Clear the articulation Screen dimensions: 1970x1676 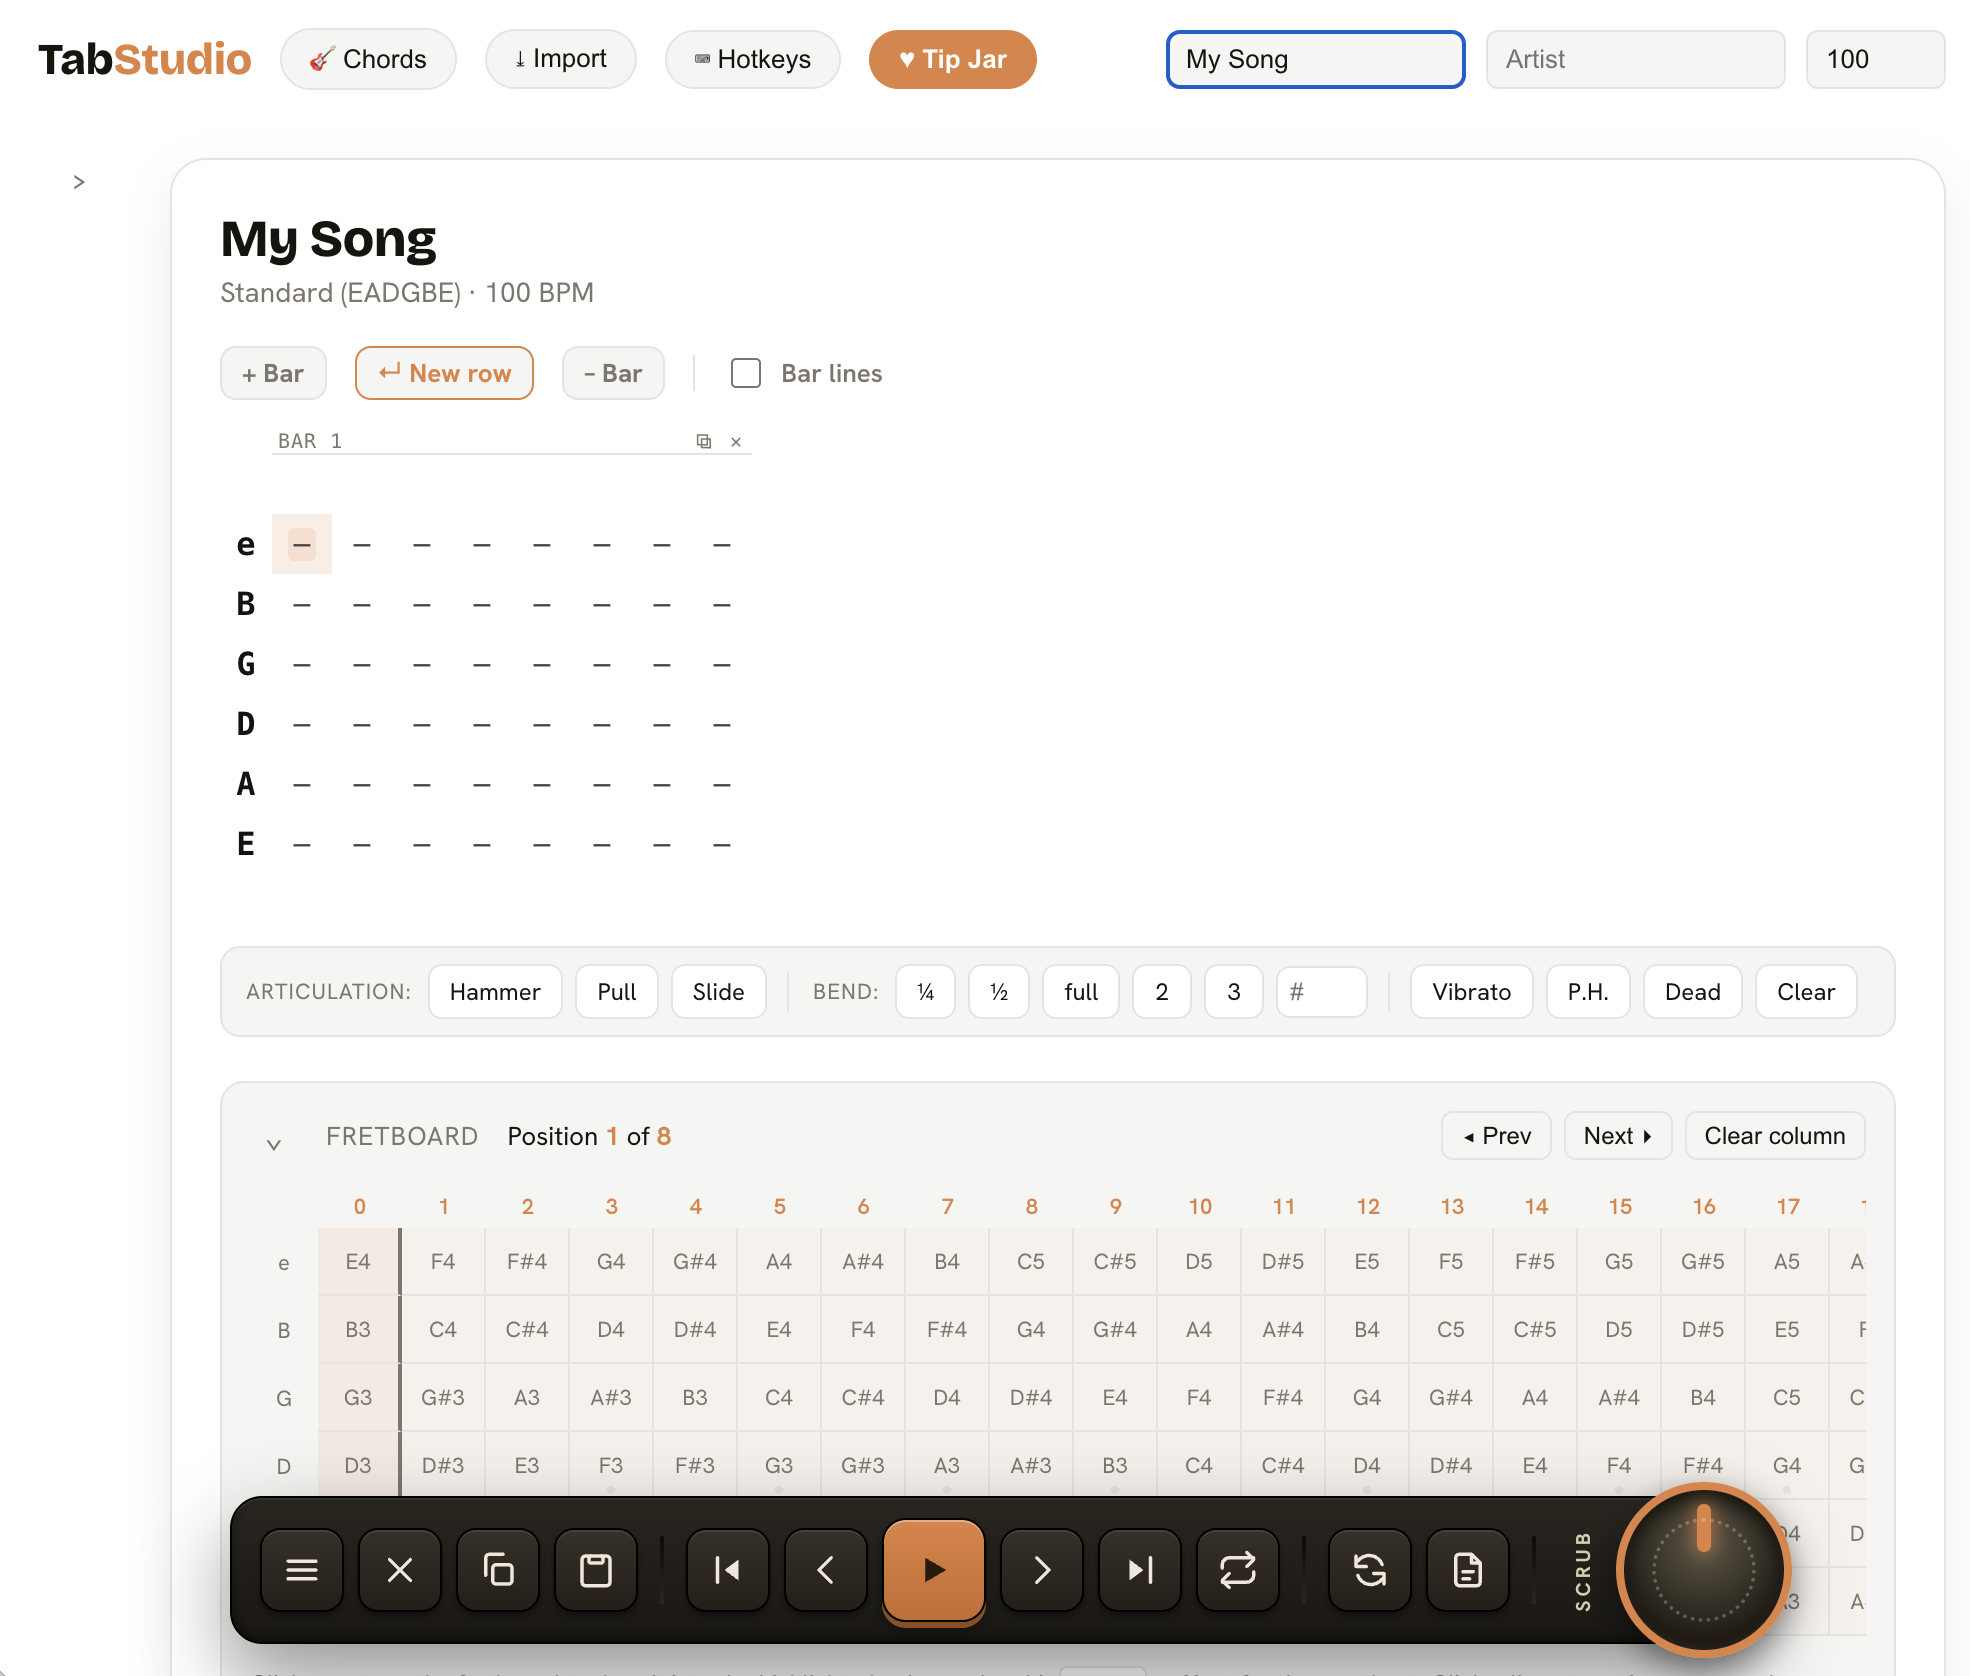pos(1806,991)
